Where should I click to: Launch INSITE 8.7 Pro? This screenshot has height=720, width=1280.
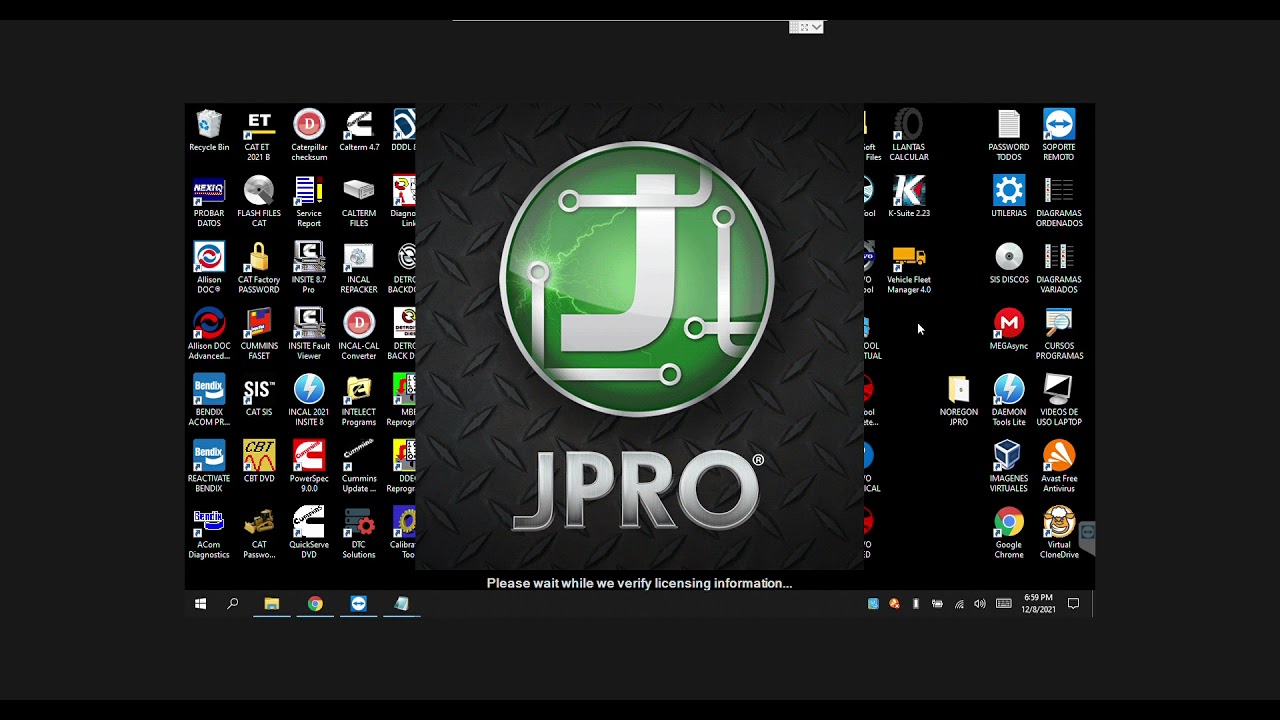point(309,268)
